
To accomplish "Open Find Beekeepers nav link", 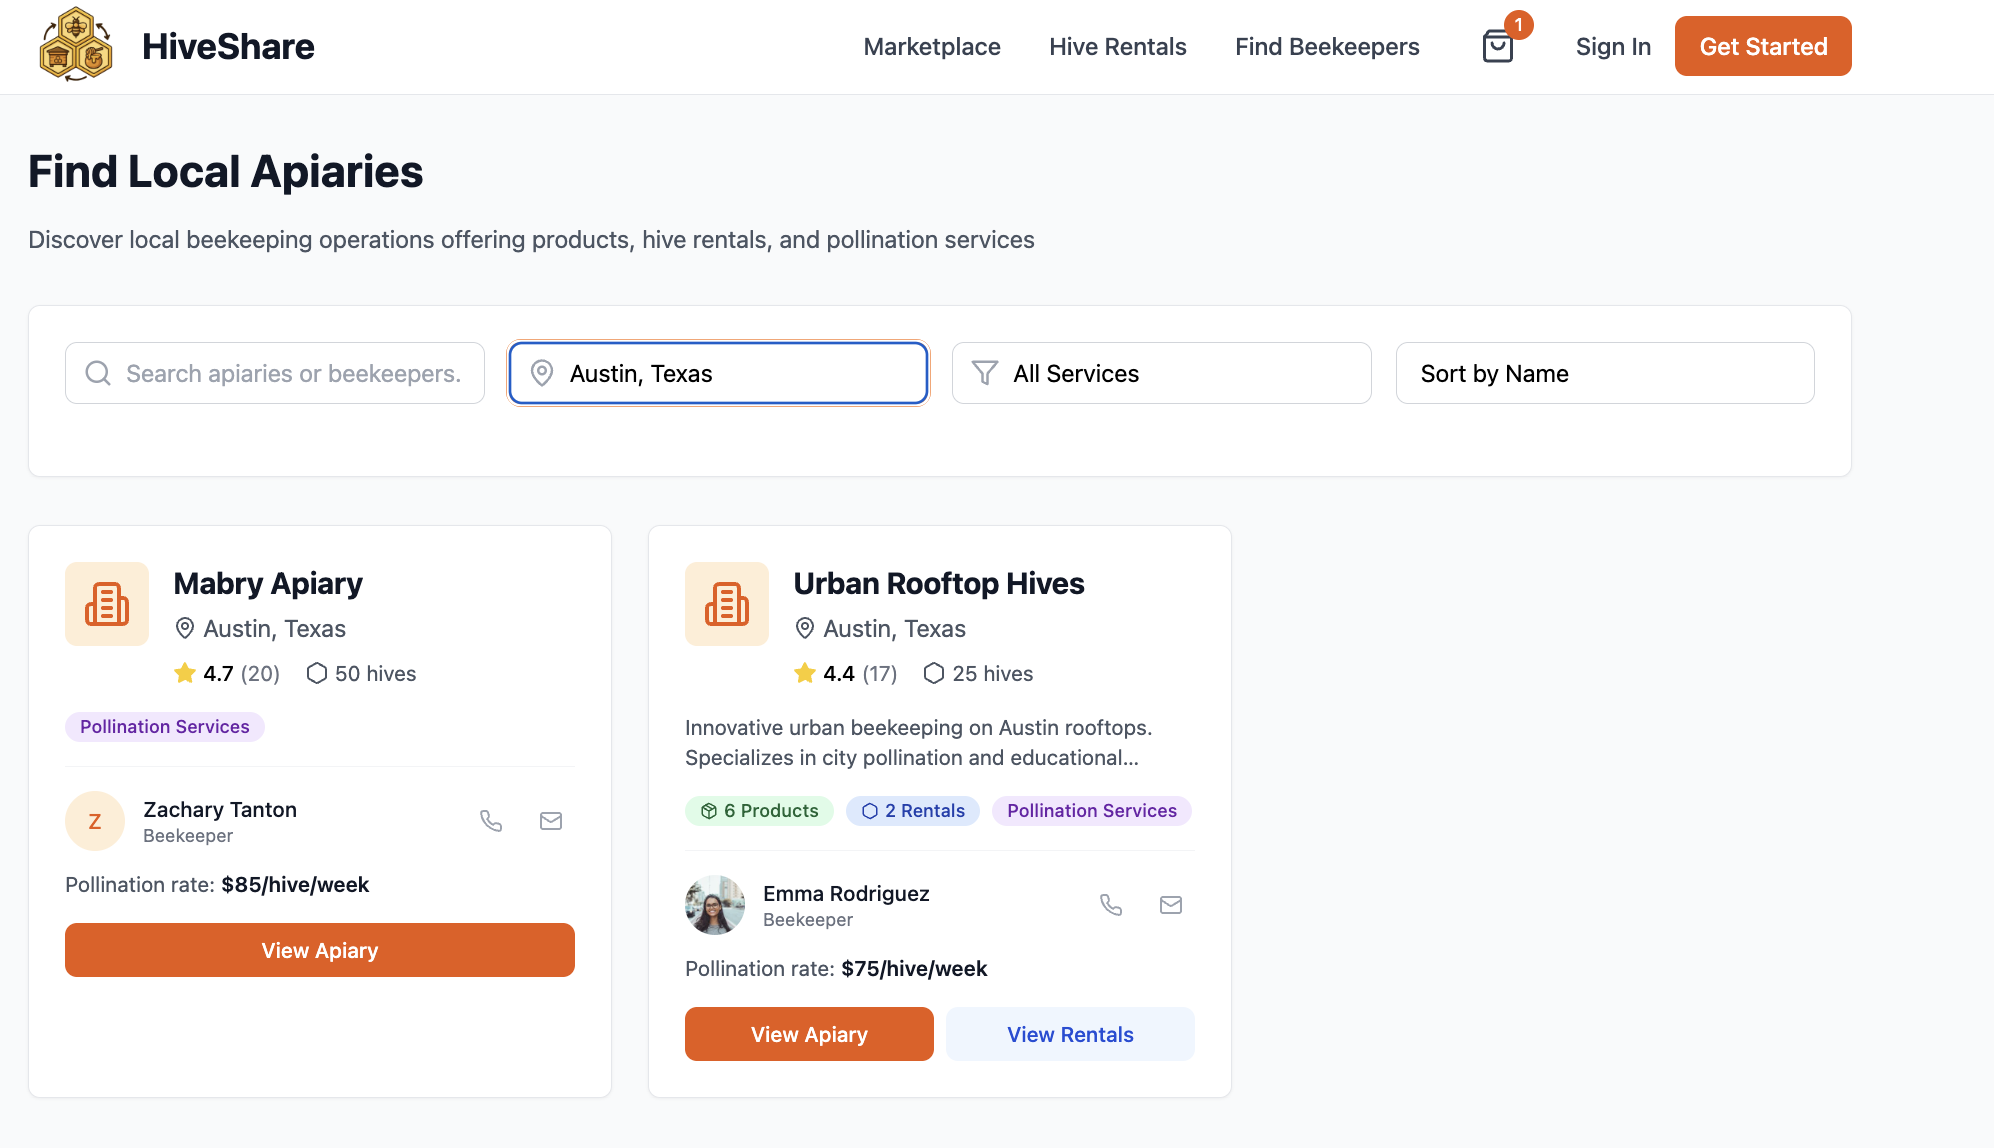I will tap(1327, 46).
